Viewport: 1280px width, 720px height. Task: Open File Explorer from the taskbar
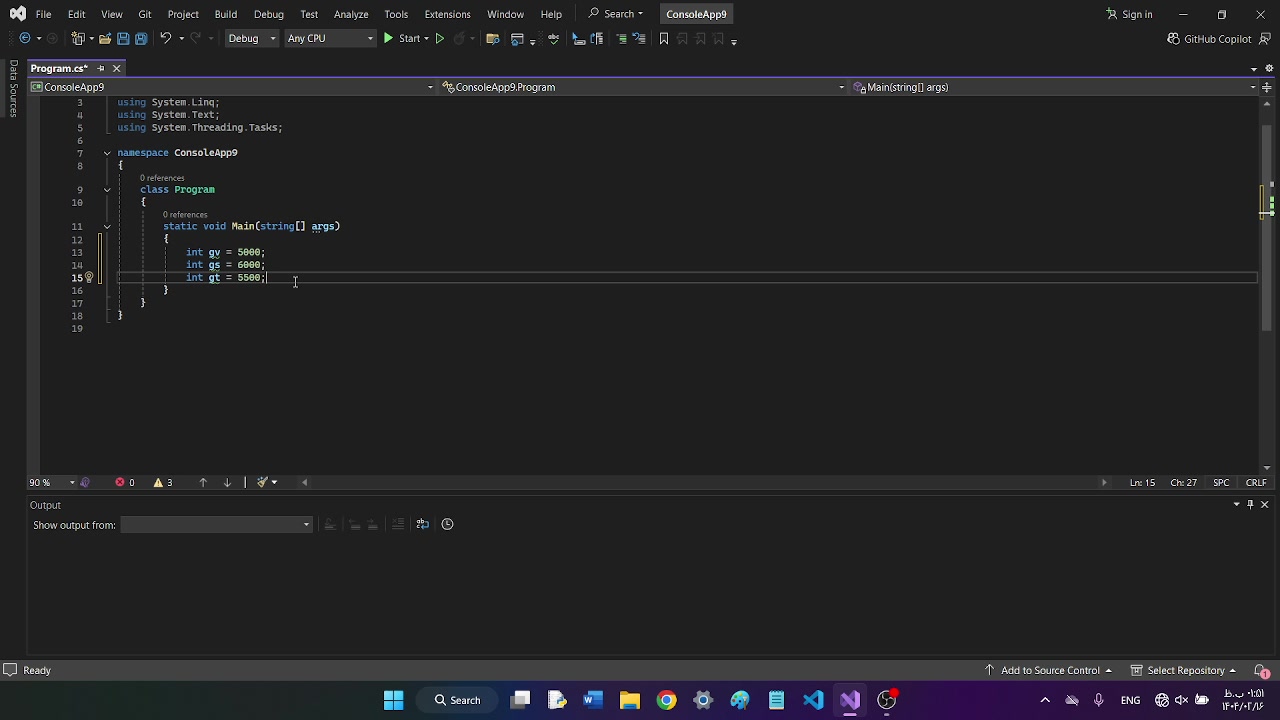click(630, 700)
